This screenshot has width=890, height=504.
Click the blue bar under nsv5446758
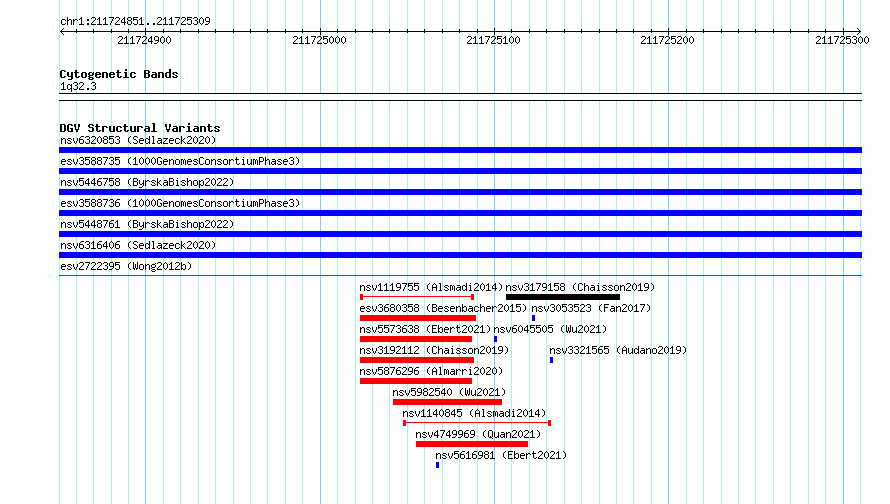coord(460,192)
